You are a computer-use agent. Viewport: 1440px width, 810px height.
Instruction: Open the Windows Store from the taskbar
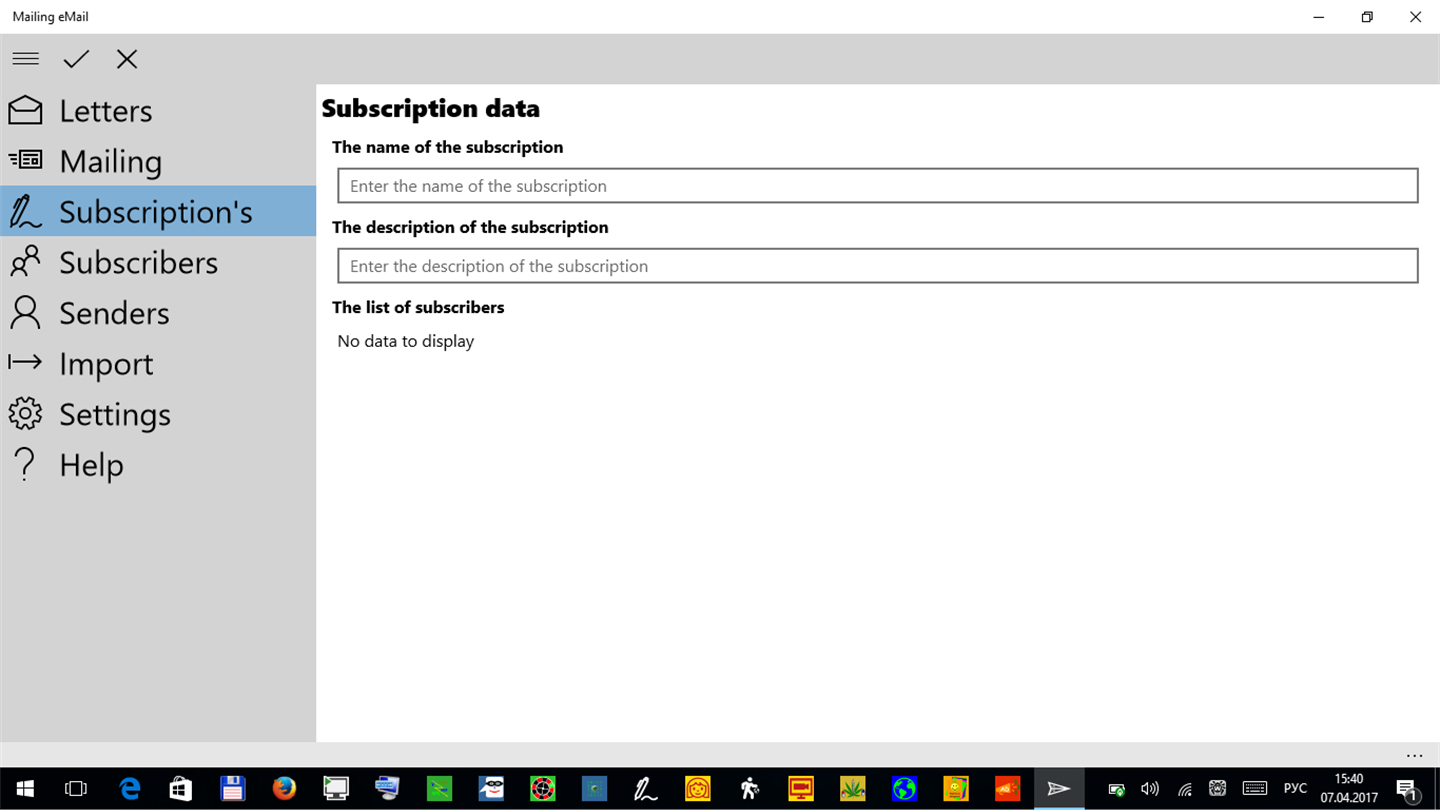[181, 789]
